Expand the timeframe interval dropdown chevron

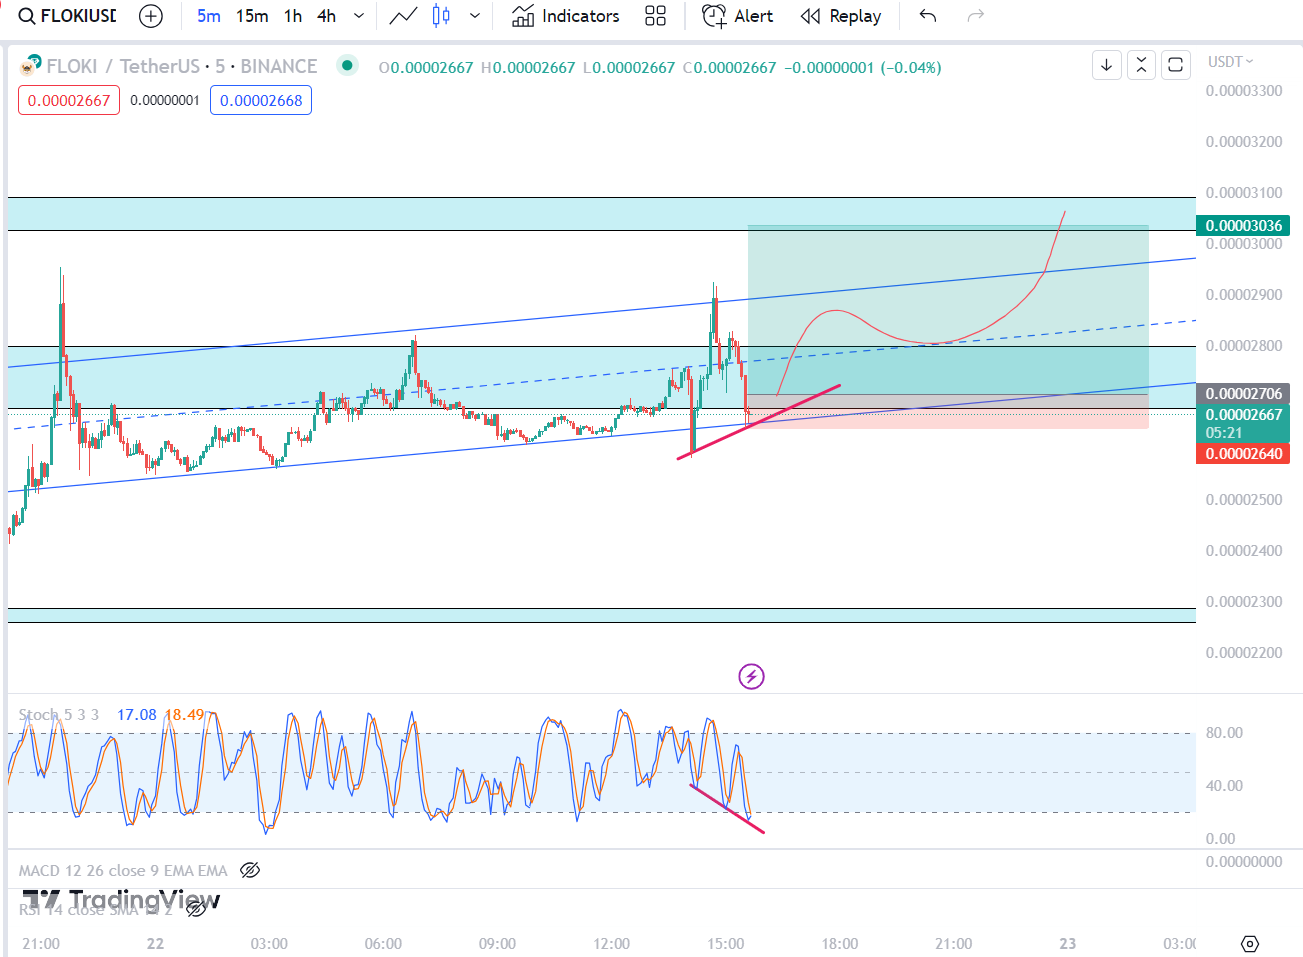[x=359, y=16]
